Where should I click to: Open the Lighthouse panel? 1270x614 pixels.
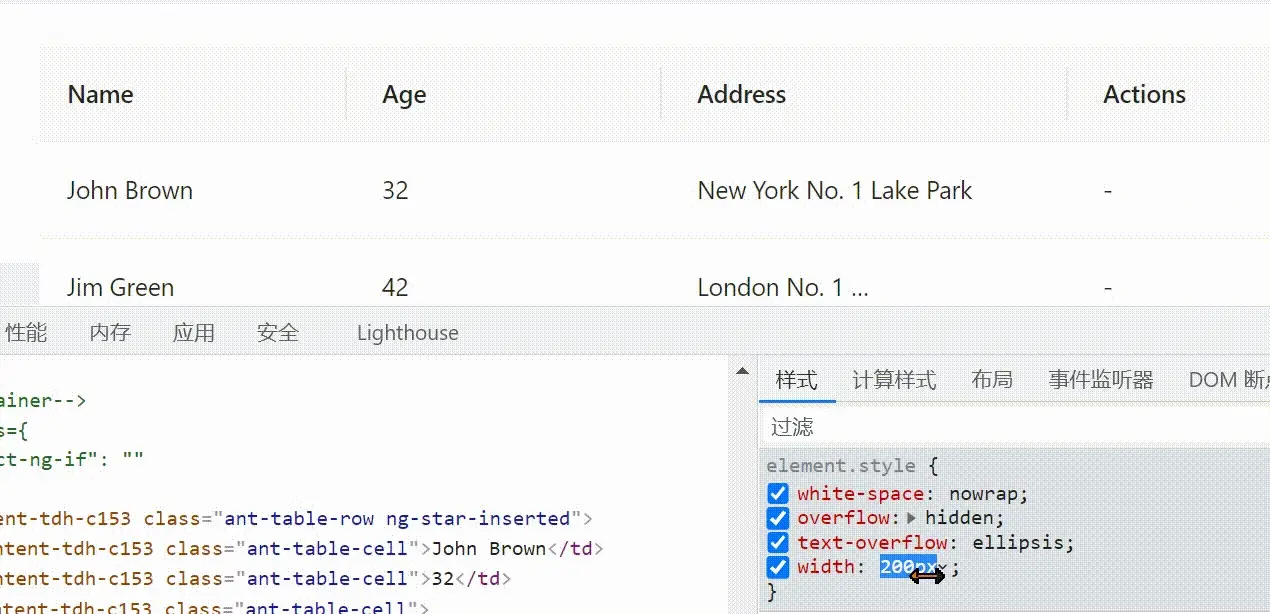(407, 332)
